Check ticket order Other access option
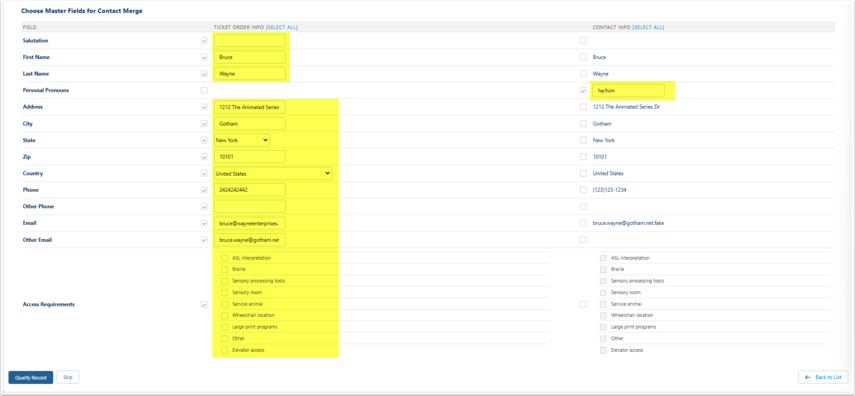Image resolution: width=855 pixels, height=396 pixels. [x=224, y=338]
